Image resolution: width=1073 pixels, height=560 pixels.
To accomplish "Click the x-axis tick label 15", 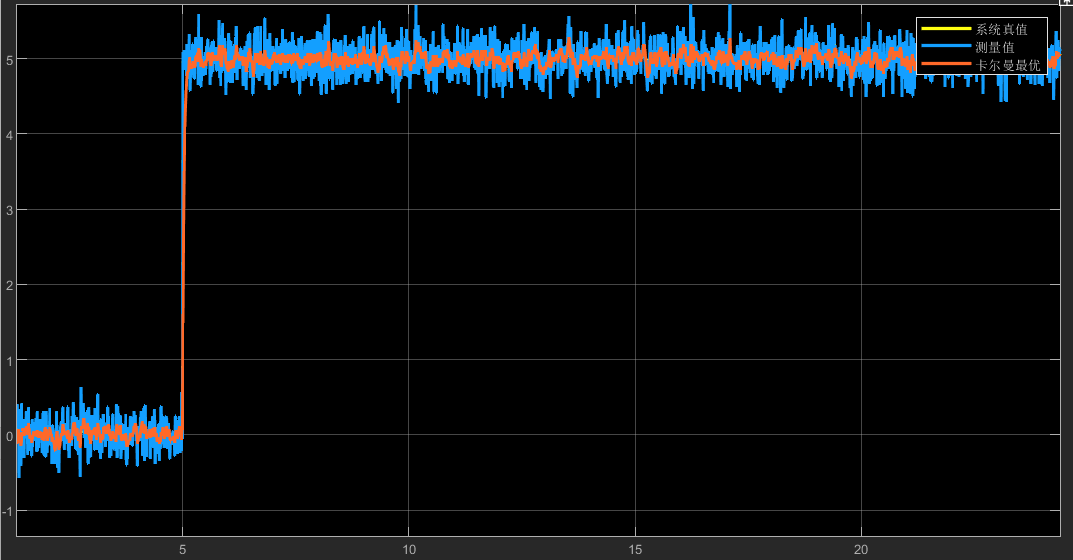I will pos(636,550).
